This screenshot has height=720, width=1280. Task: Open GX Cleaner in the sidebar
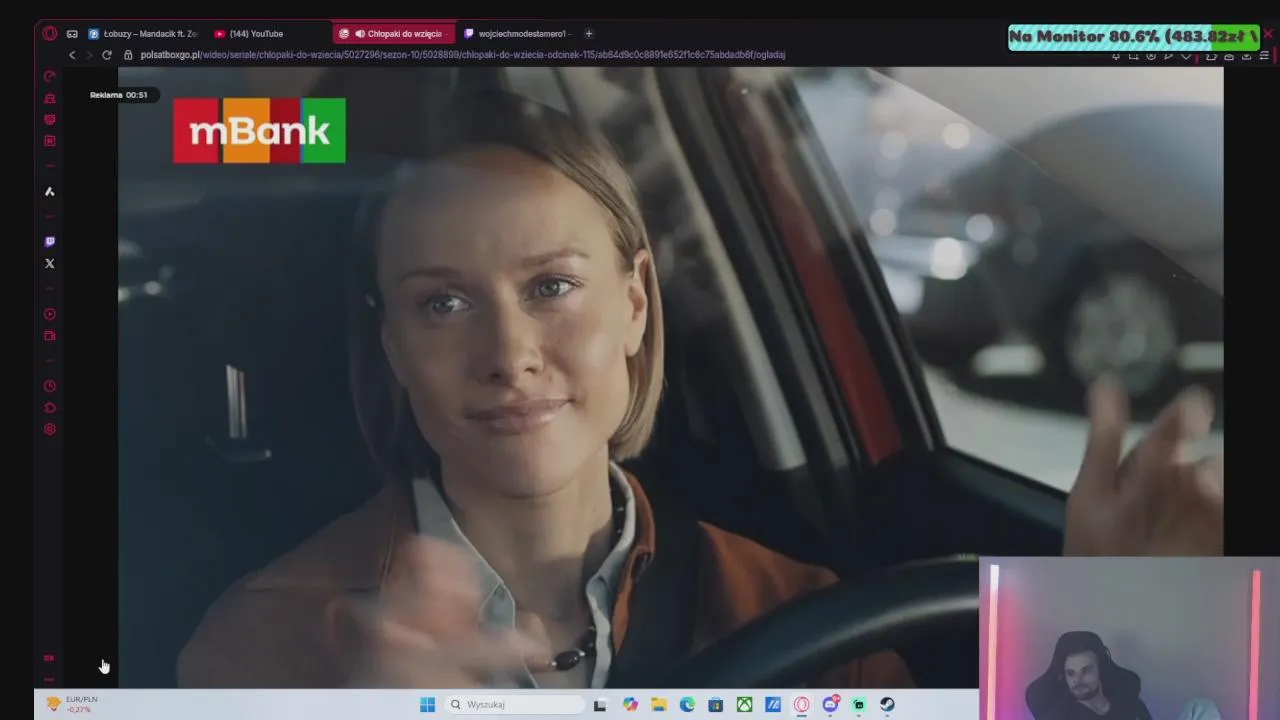(49, 98)
